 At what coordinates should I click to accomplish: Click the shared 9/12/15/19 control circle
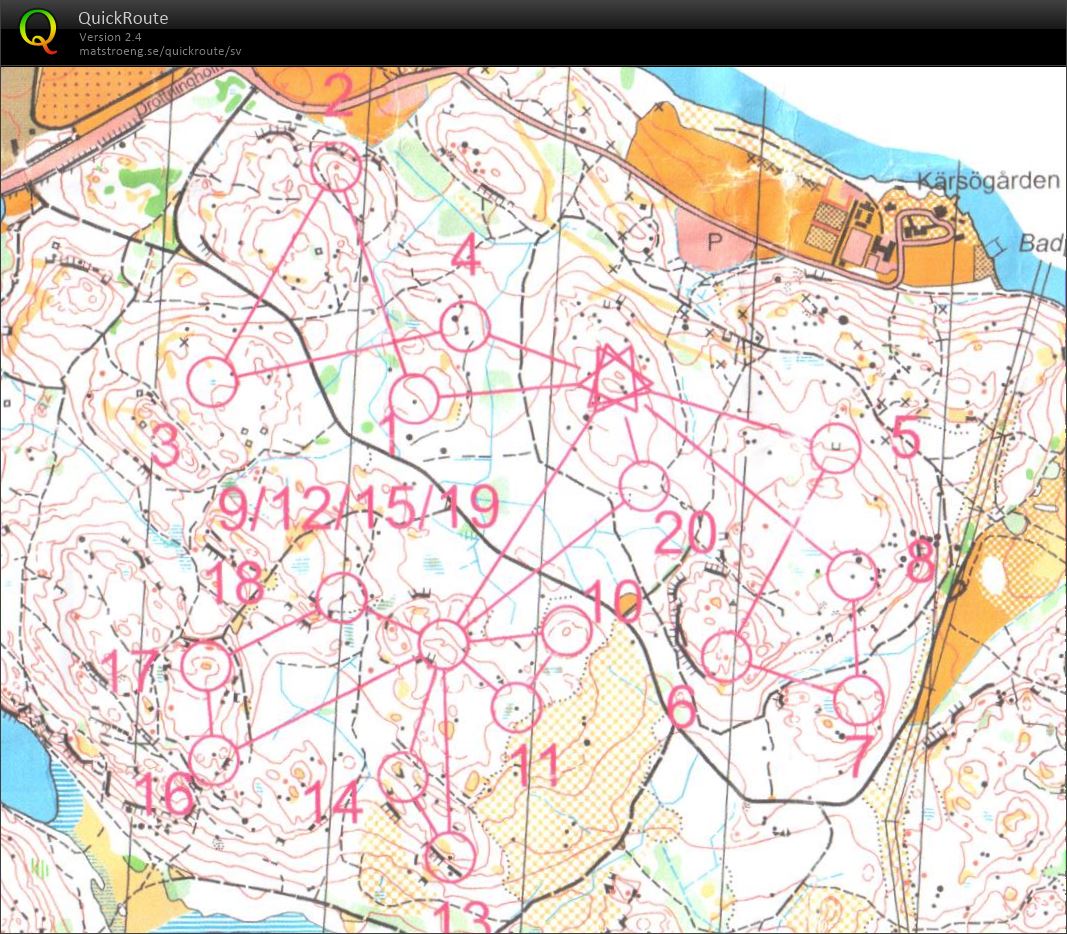[443, 643]
